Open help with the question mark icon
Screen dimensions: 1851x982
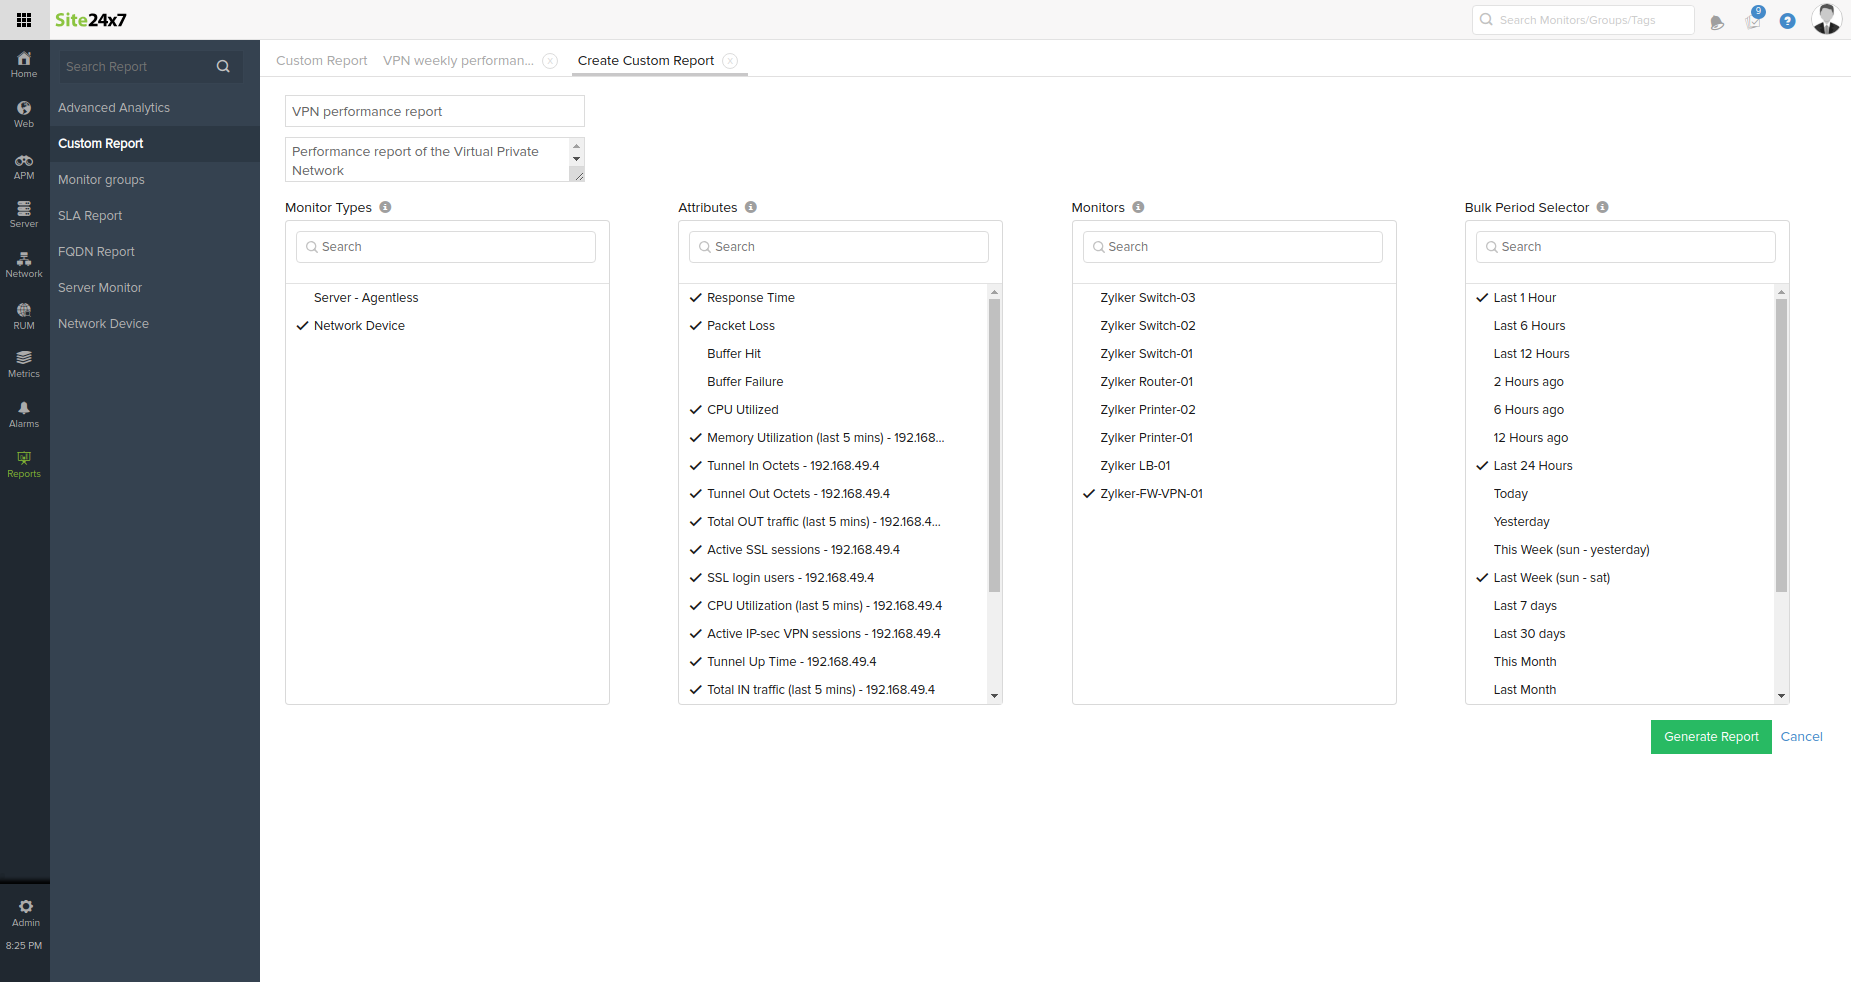[1788, 20]
